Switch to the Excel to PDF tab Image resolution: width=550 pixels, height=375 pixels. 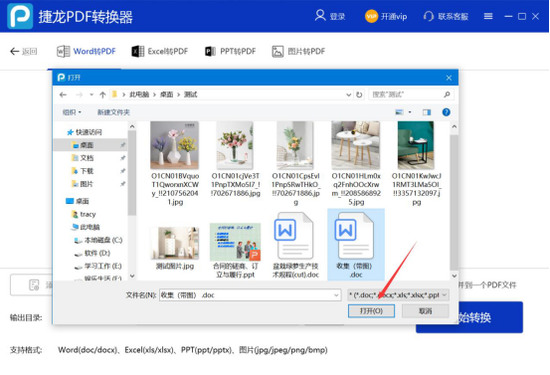[x=160, y=52]
